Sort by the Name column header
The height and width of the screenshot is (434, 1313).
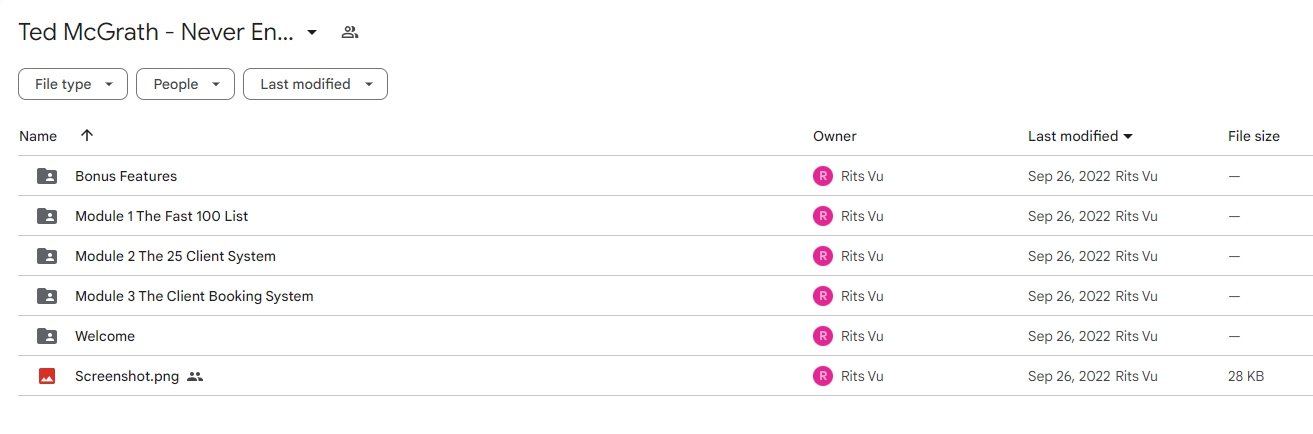(38, 136)
